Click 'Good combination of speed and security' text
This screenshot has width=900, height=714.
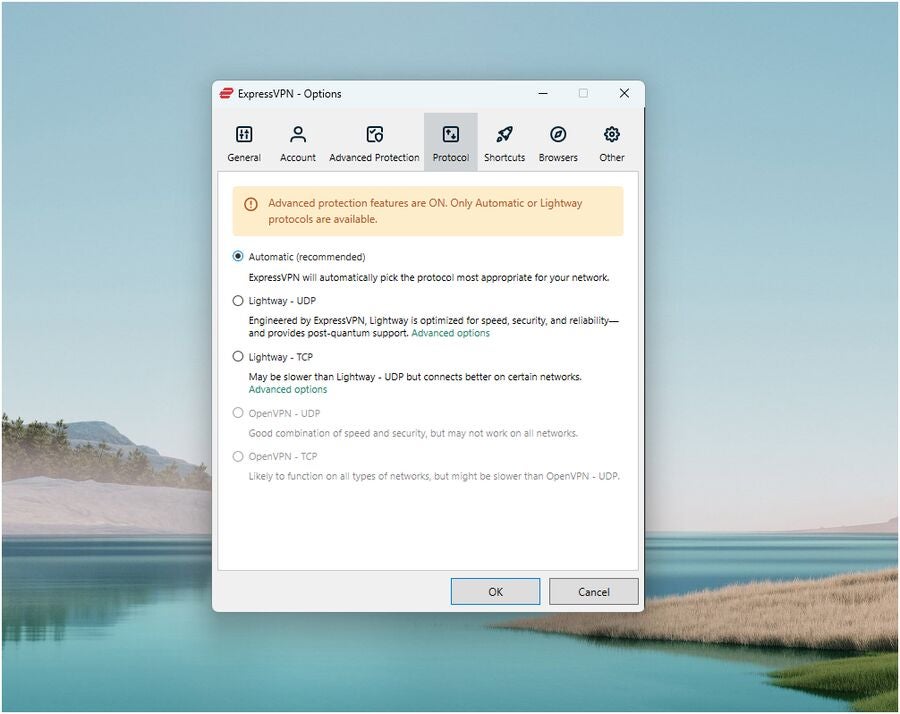413,433
